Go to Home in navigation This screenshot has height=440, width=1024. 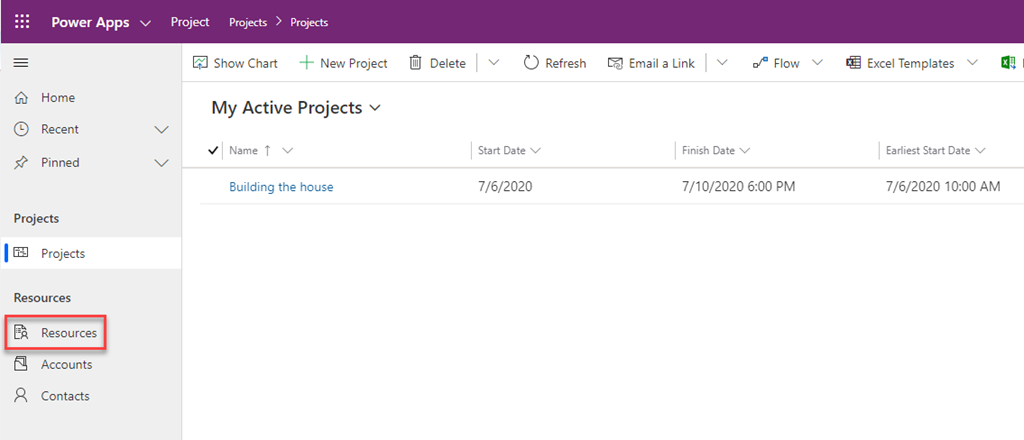[x=58, y=98]
